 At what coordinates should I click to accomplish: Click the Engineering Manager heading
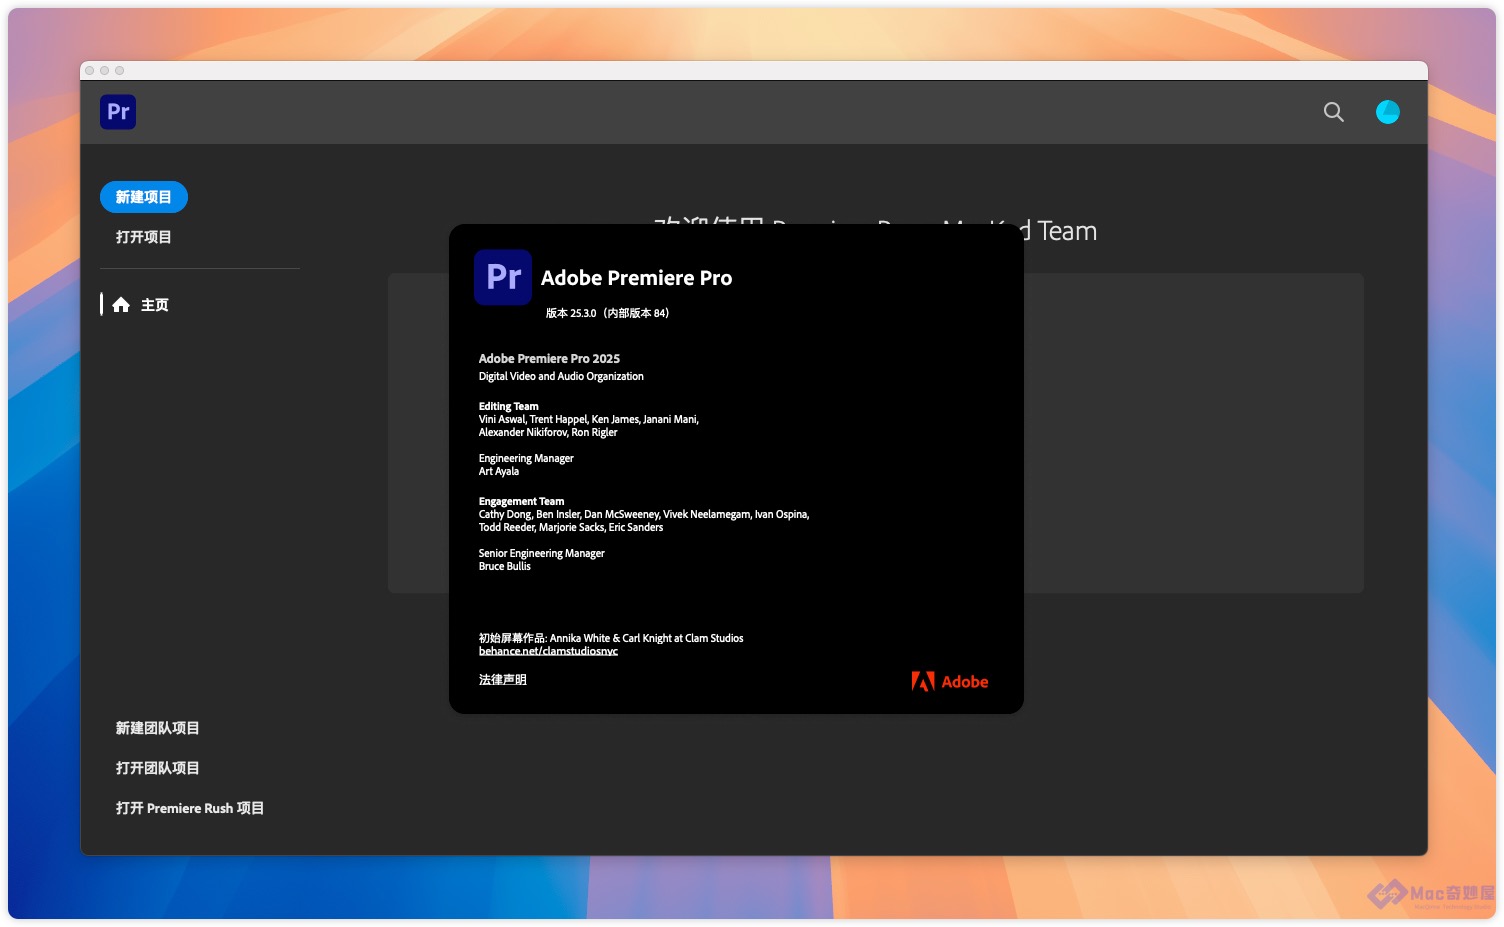(526, 458)
